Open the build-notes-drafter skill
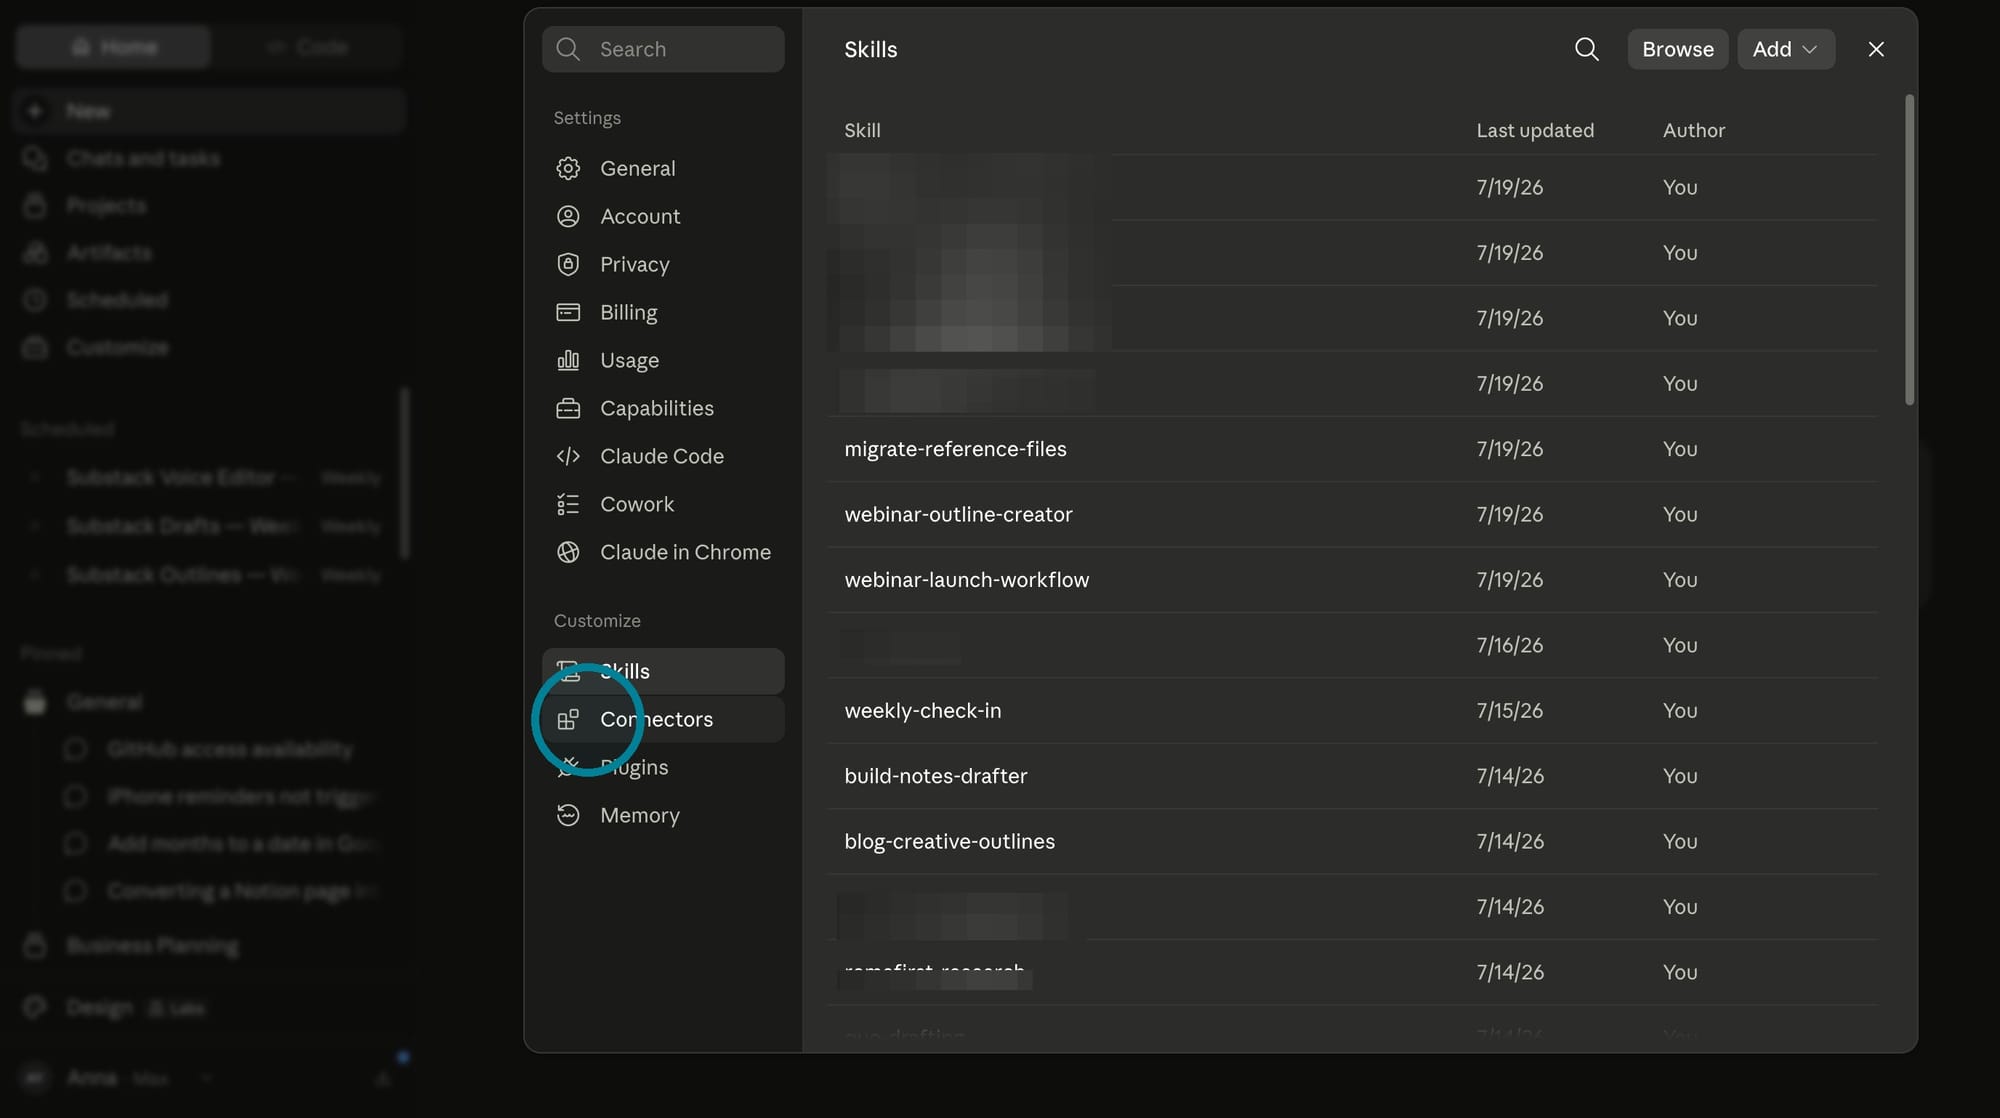The image size is (2000, 1118). tap(1352, 776)
